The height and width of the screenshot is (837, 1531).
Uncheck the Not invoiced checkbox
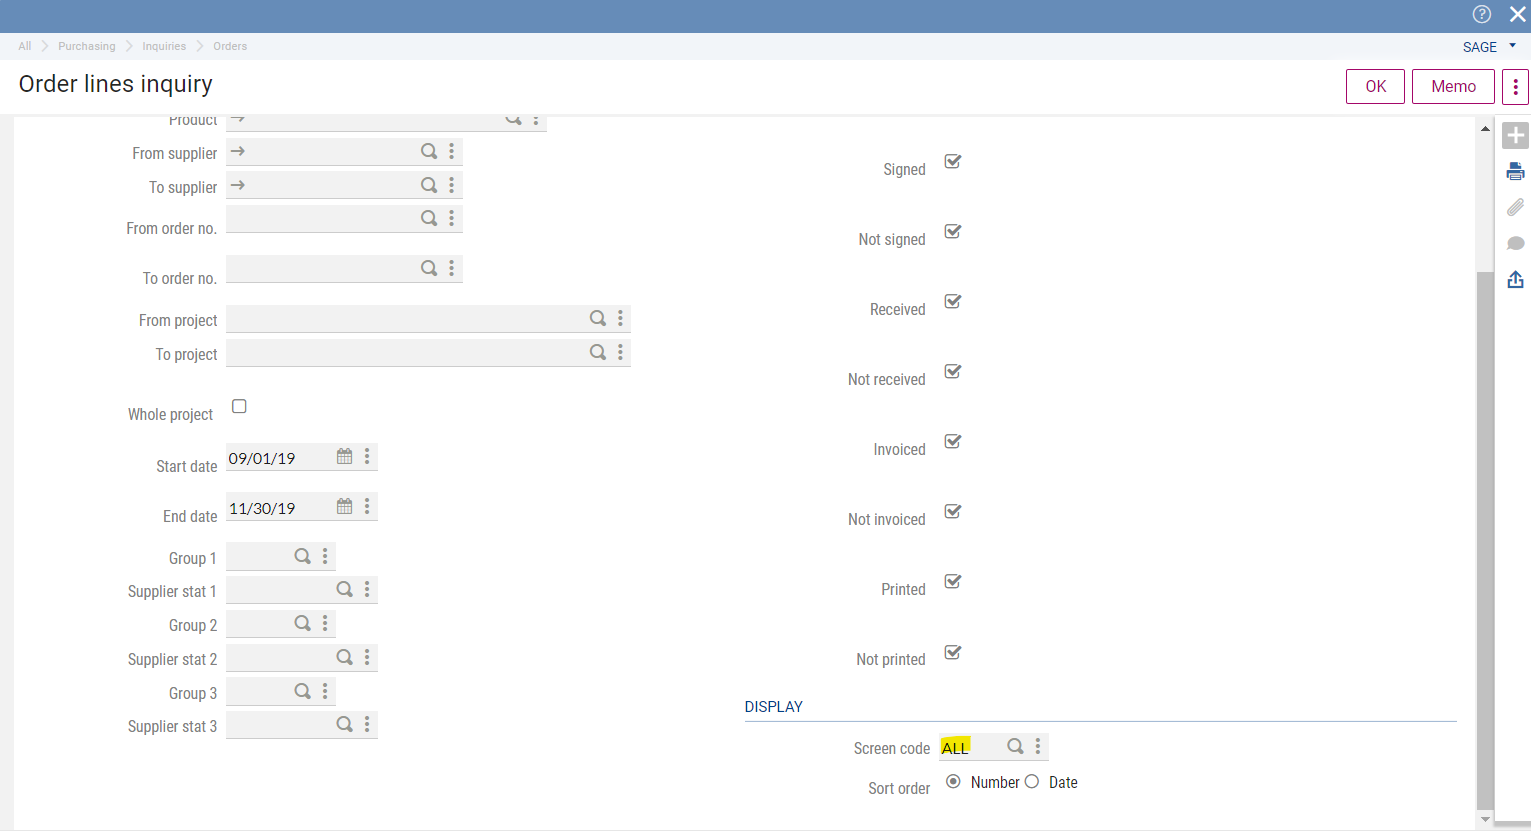(x=953, y=511)
